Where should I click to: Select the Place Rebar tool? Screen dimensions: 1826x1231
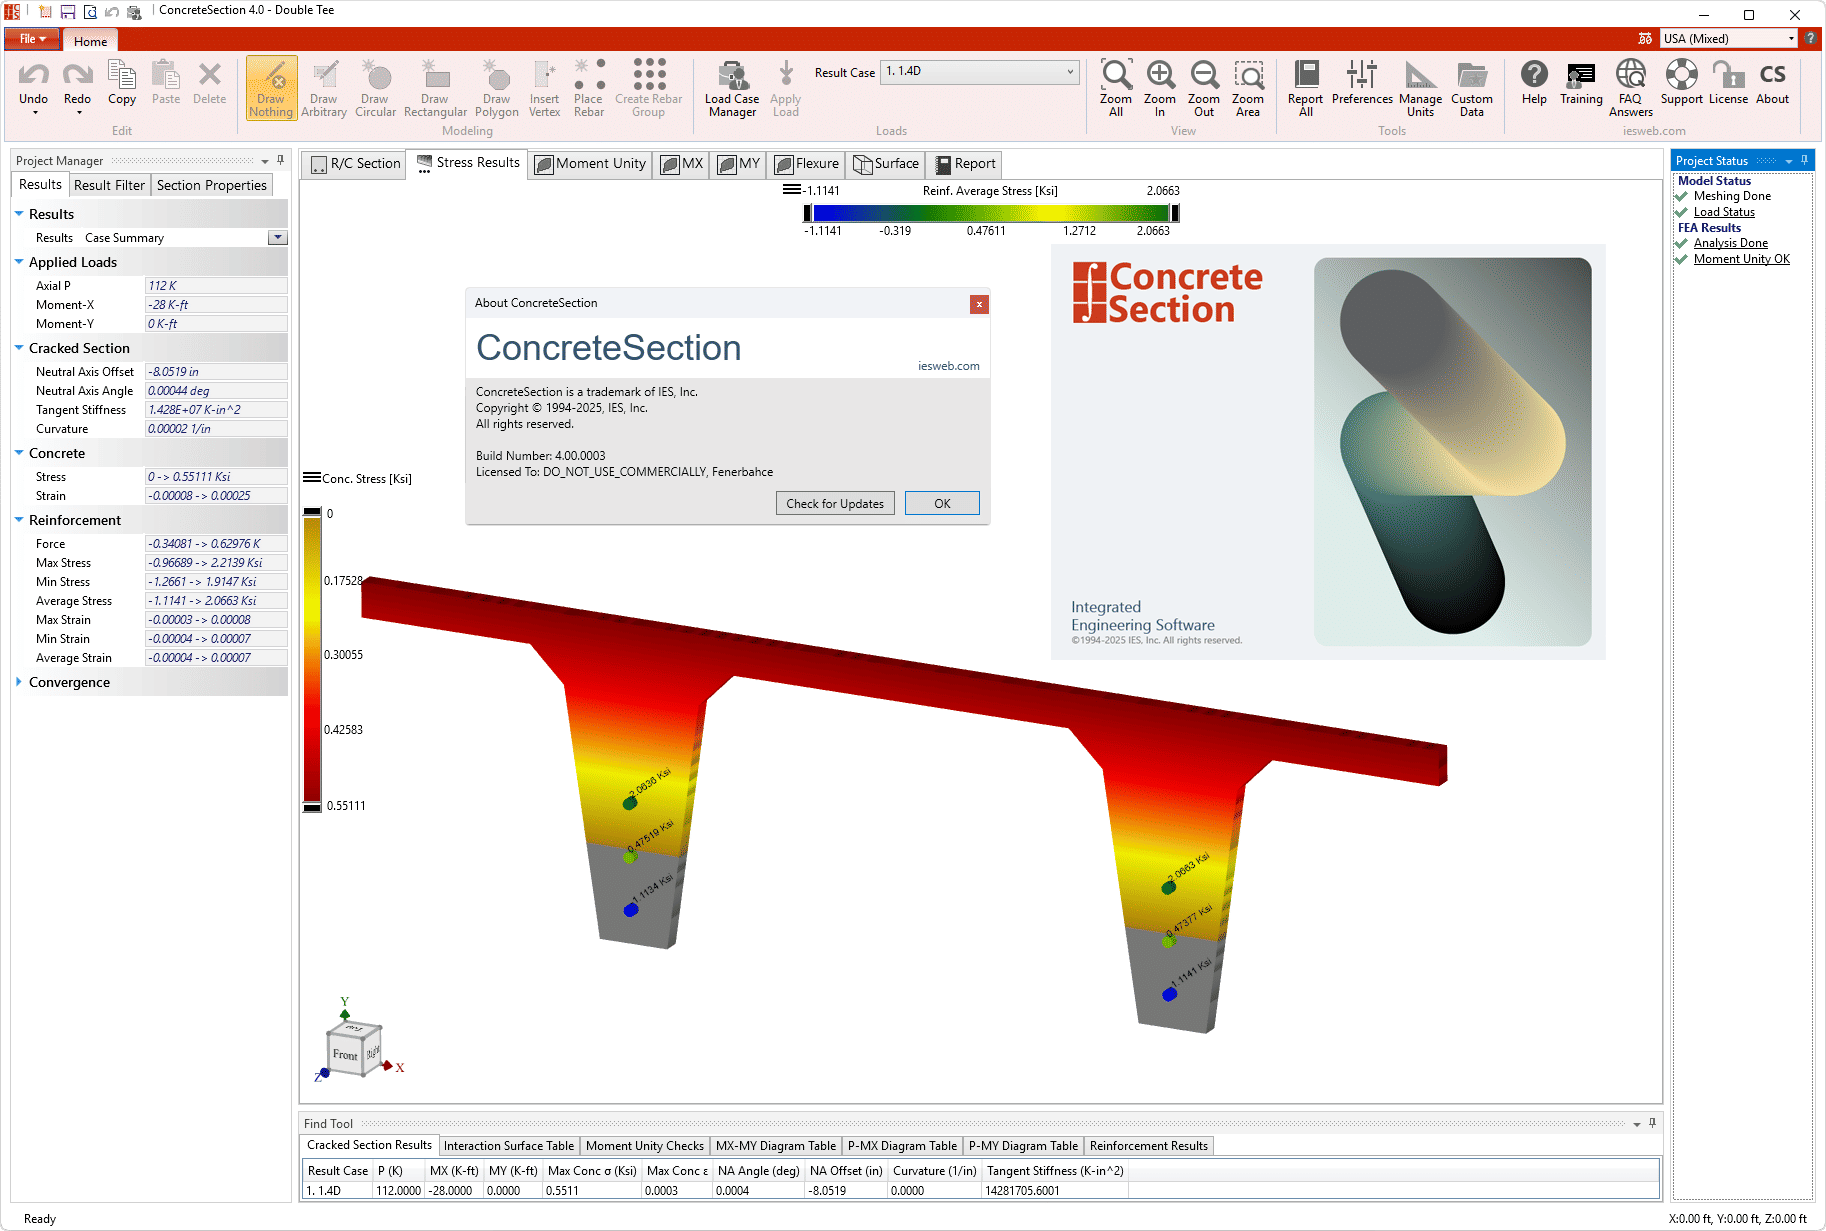tap(588, 89)
